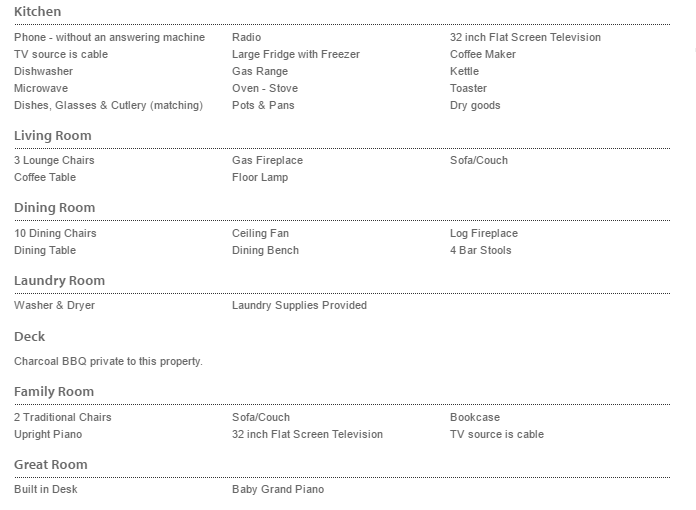Image resolution: width=696 pixels, height=510 pixels.
Task: Click the Dining Room section heading
Action: pos(54,208)
